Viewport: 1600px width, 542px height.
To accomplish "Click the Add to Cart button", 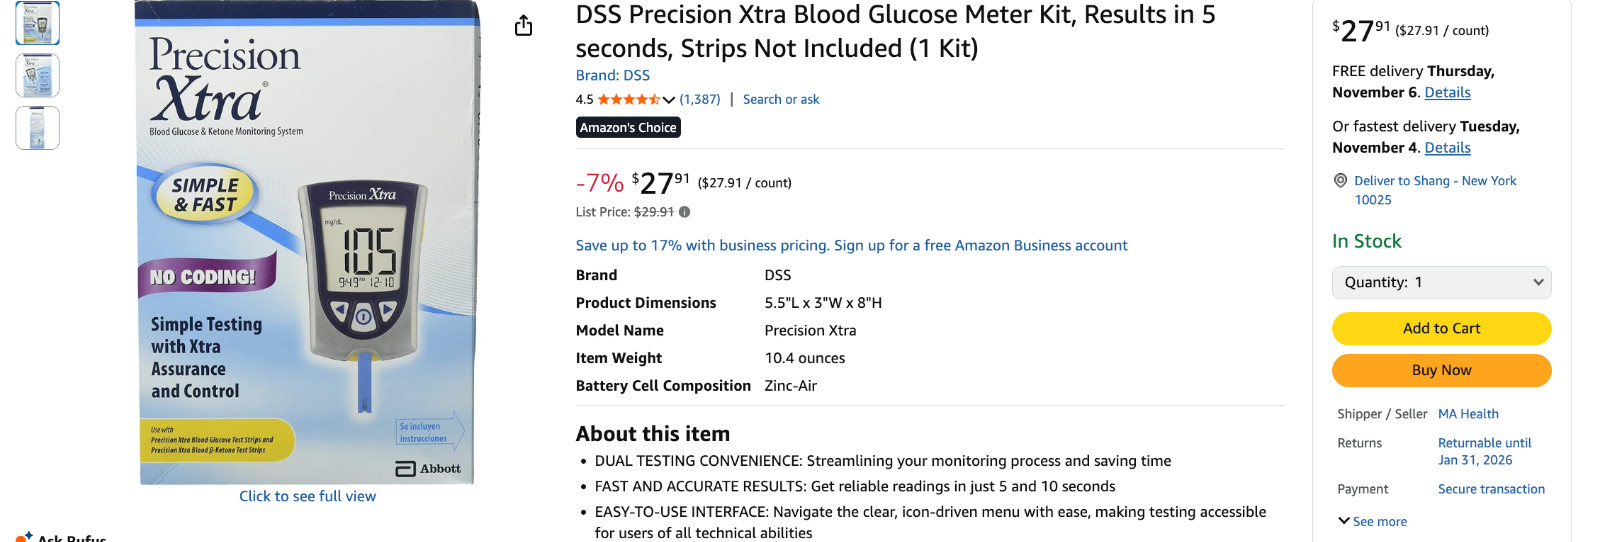I will 1441,328.
